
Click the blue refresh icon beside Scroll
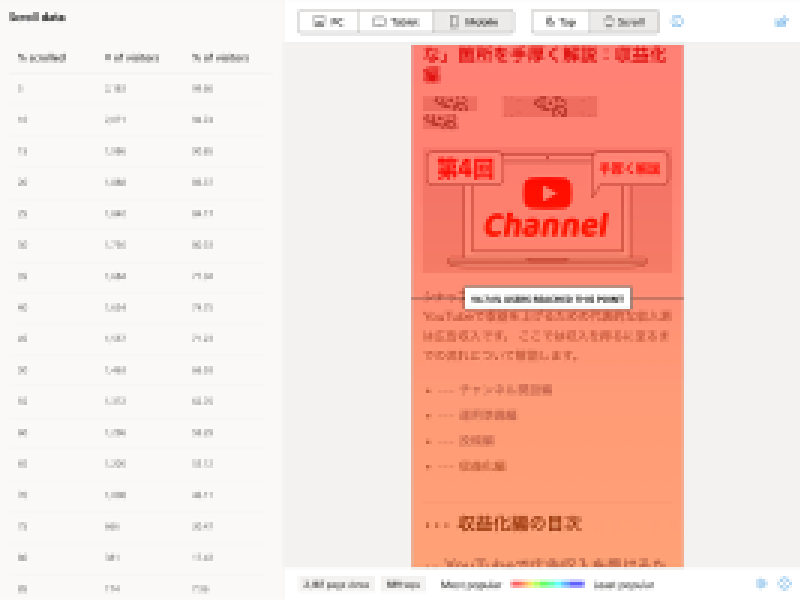coord(677,21)
